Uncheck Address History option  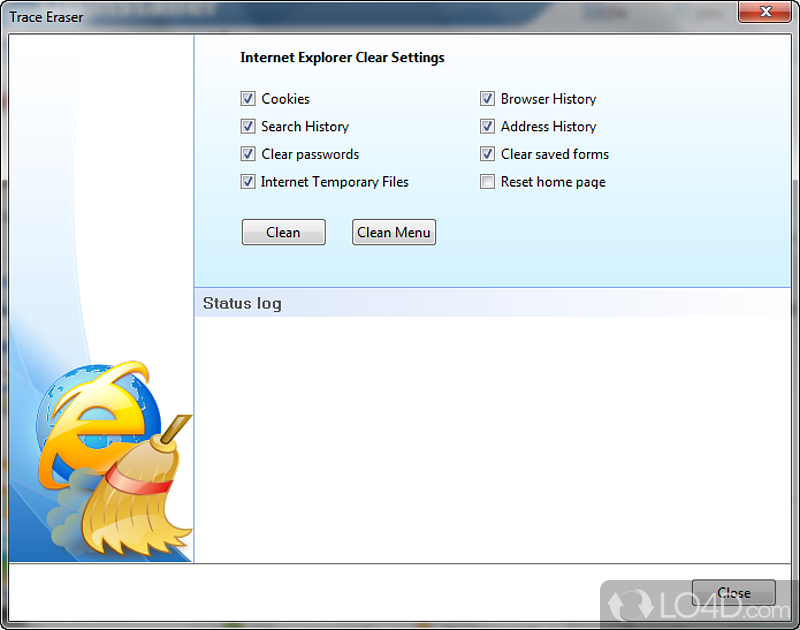tap(487, 126)
